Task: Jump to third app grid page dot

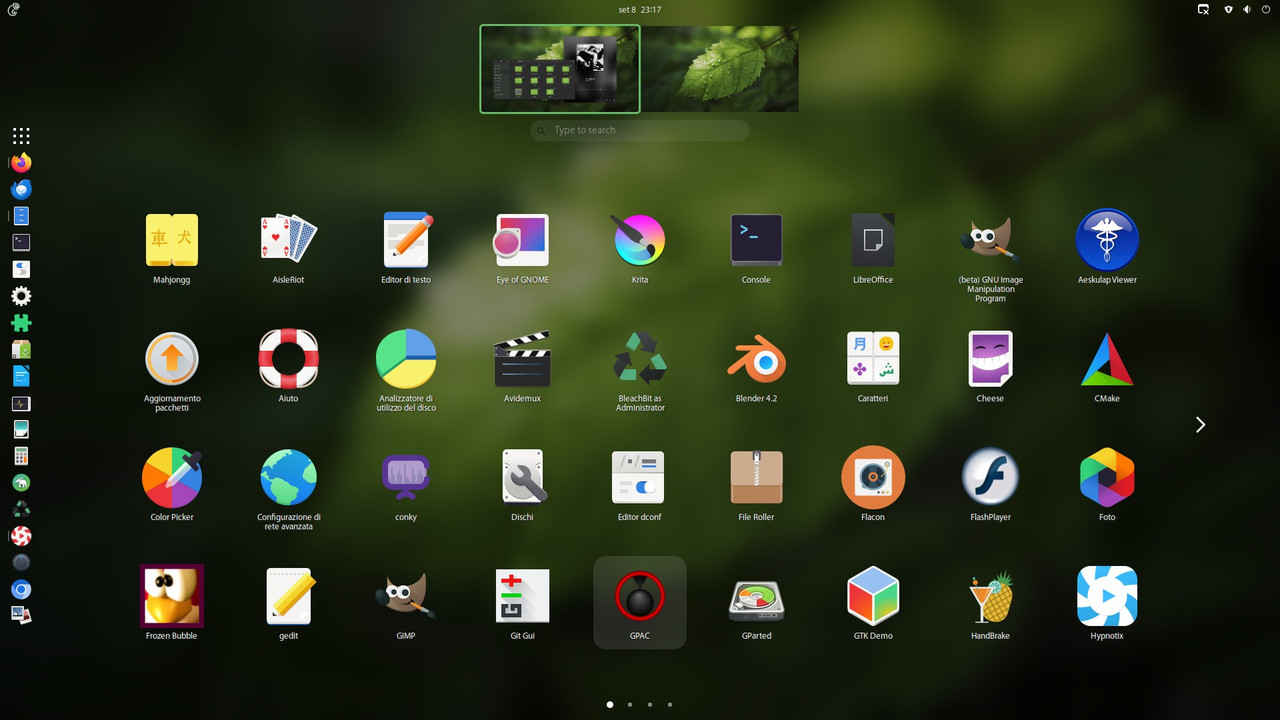Action: point(650,704)
